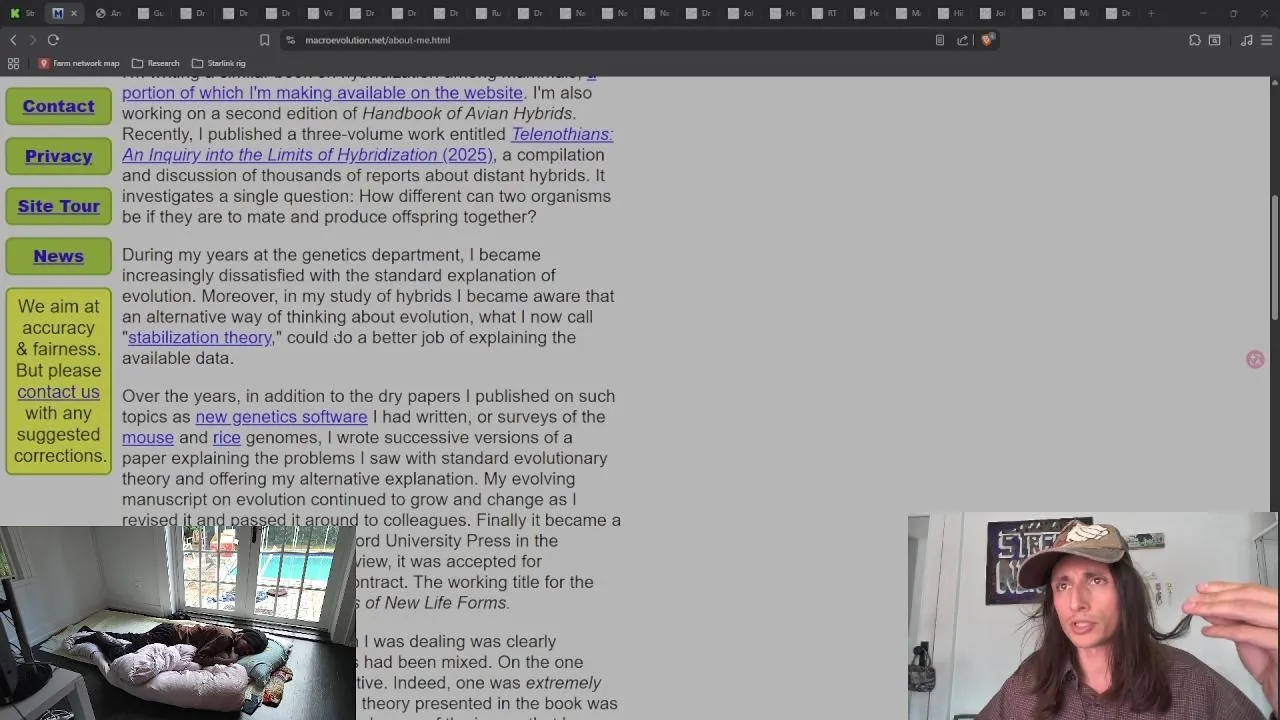This screenshot has height=720, width=1280.
Task: Close the active macroevolution tab
Action: (73, 13)
